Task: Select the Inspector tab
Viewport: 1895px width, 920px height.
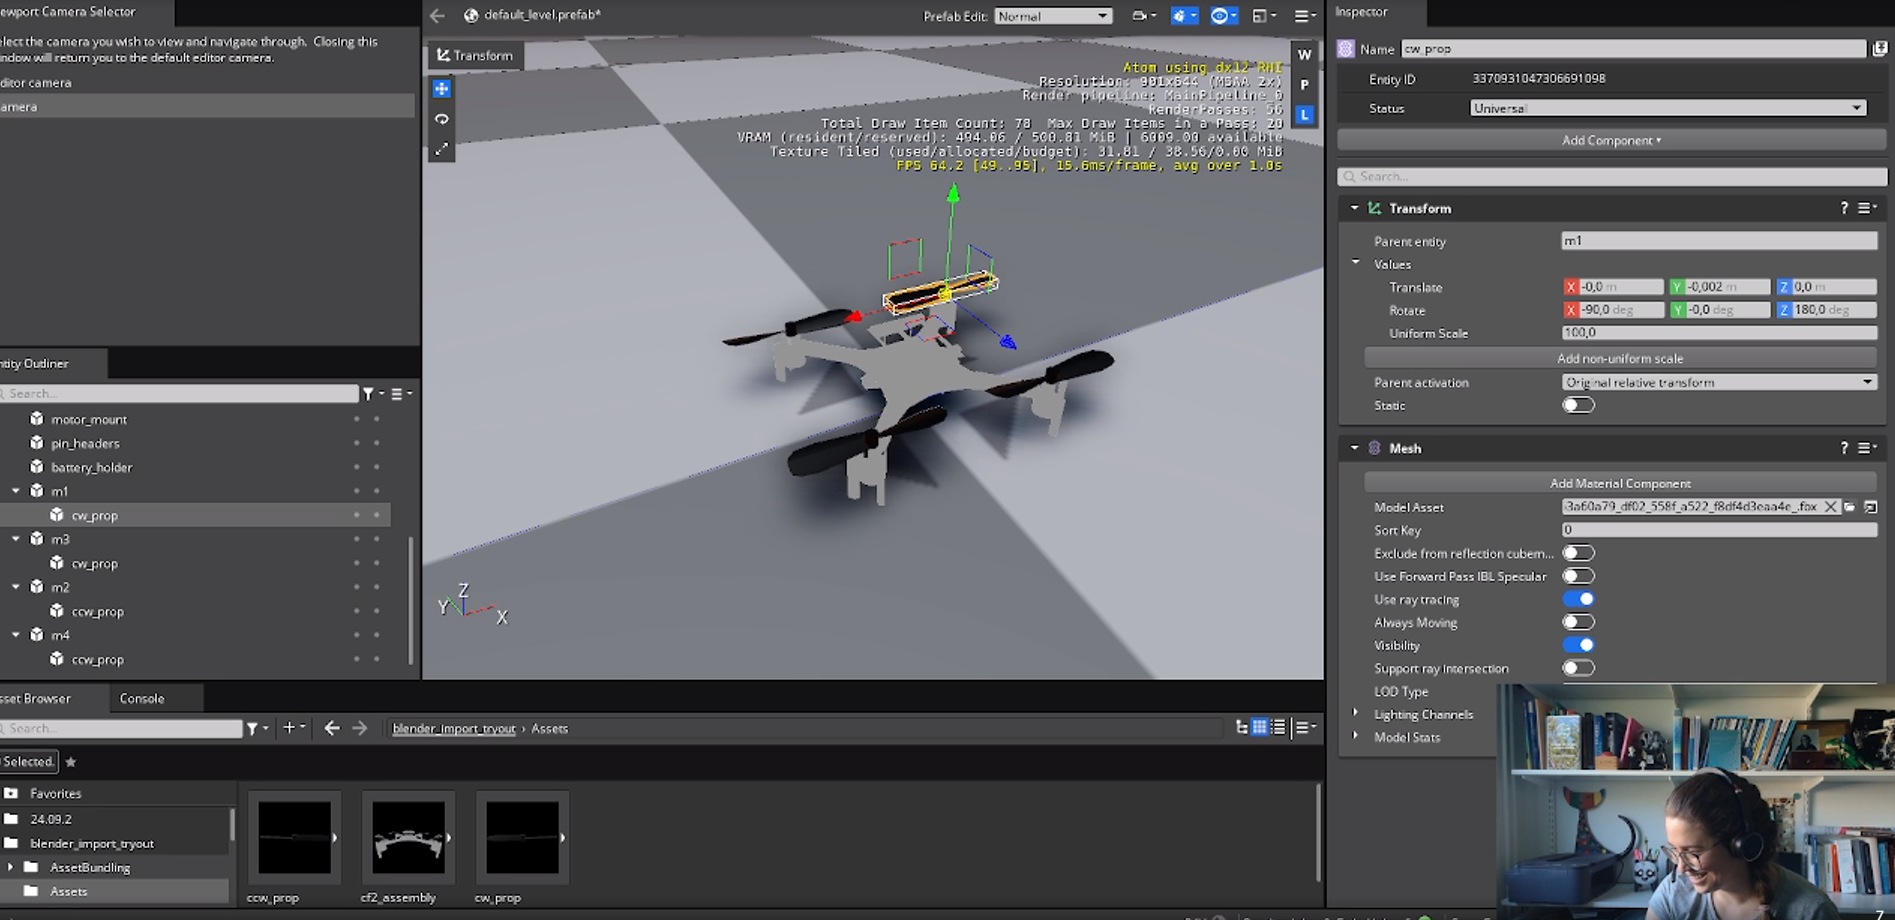Action: click(1361, 12)
